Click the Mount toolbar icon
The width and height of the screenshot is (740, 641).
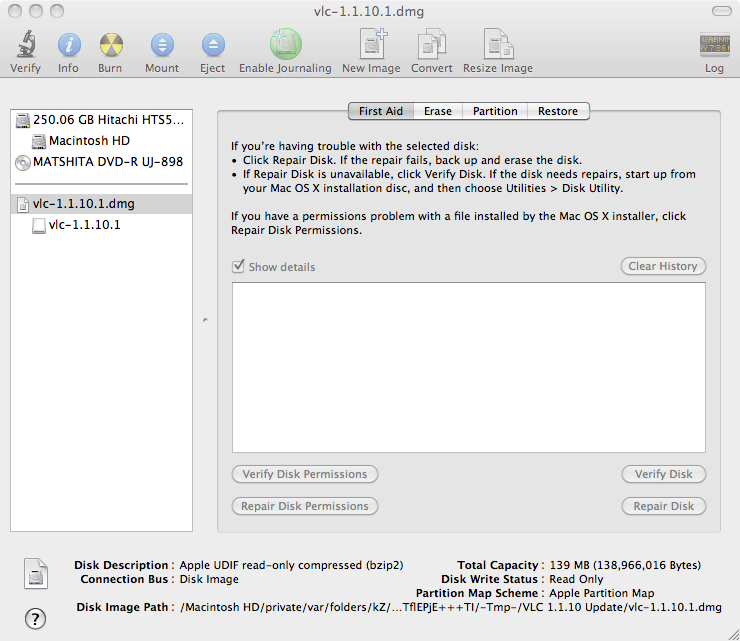pos(162,45)
